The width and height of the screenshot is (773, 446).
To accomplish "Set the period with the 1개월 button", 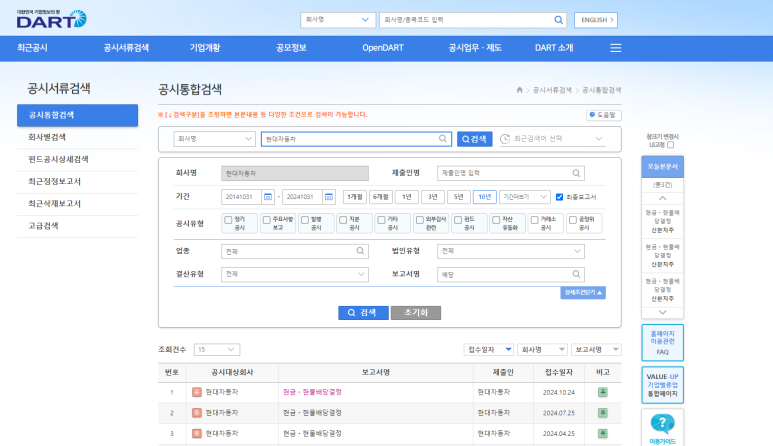I will (354, 197).
